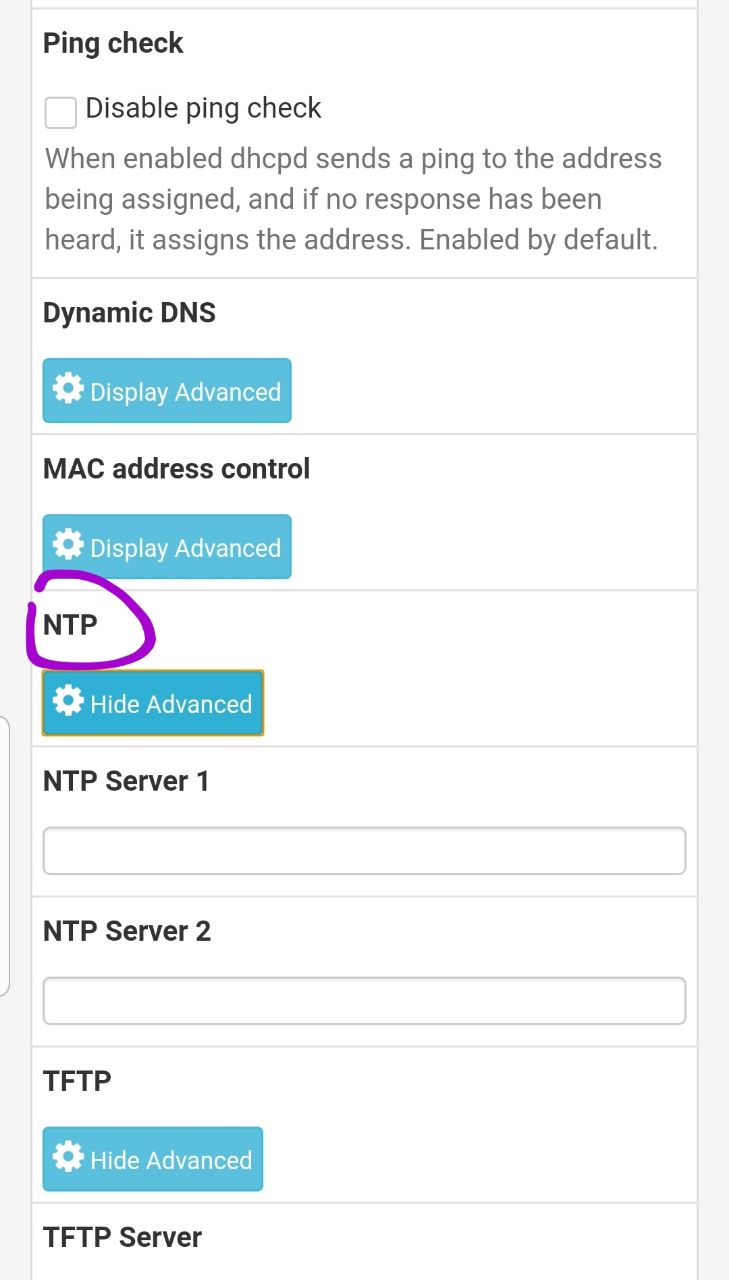Click Hide Advanced under NTP
Image resolution: width=729 pixels, height=1280 pixels.
(x=153, y=703)
